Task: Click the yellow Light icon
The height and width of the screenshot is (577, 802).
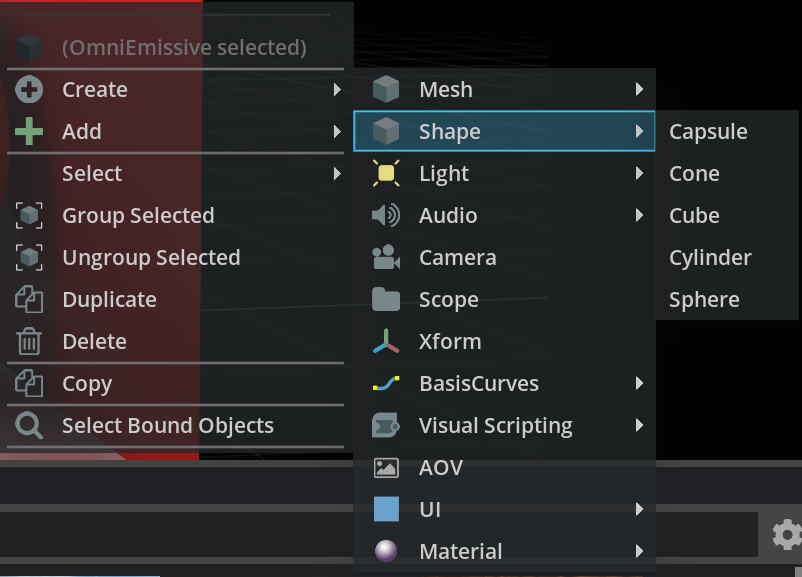Action: tap(386, 174)
